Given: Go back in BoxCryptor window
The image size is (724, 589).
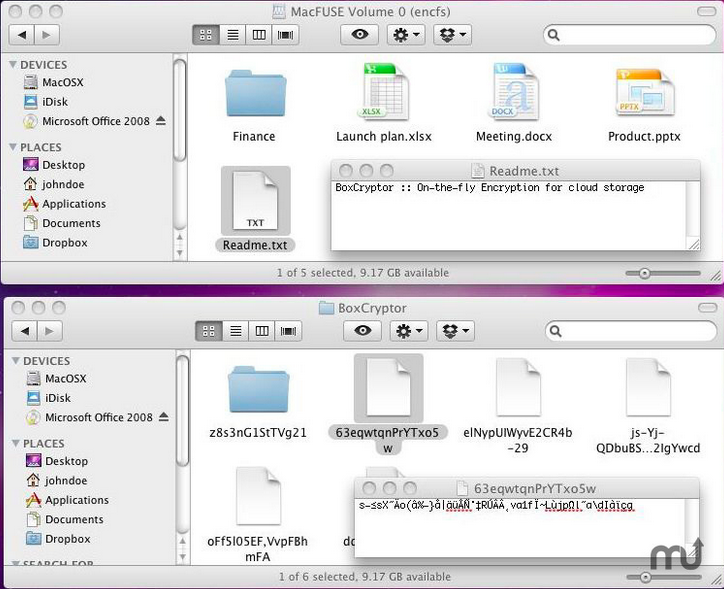Looking at the screenshot, I should point(24,331).
